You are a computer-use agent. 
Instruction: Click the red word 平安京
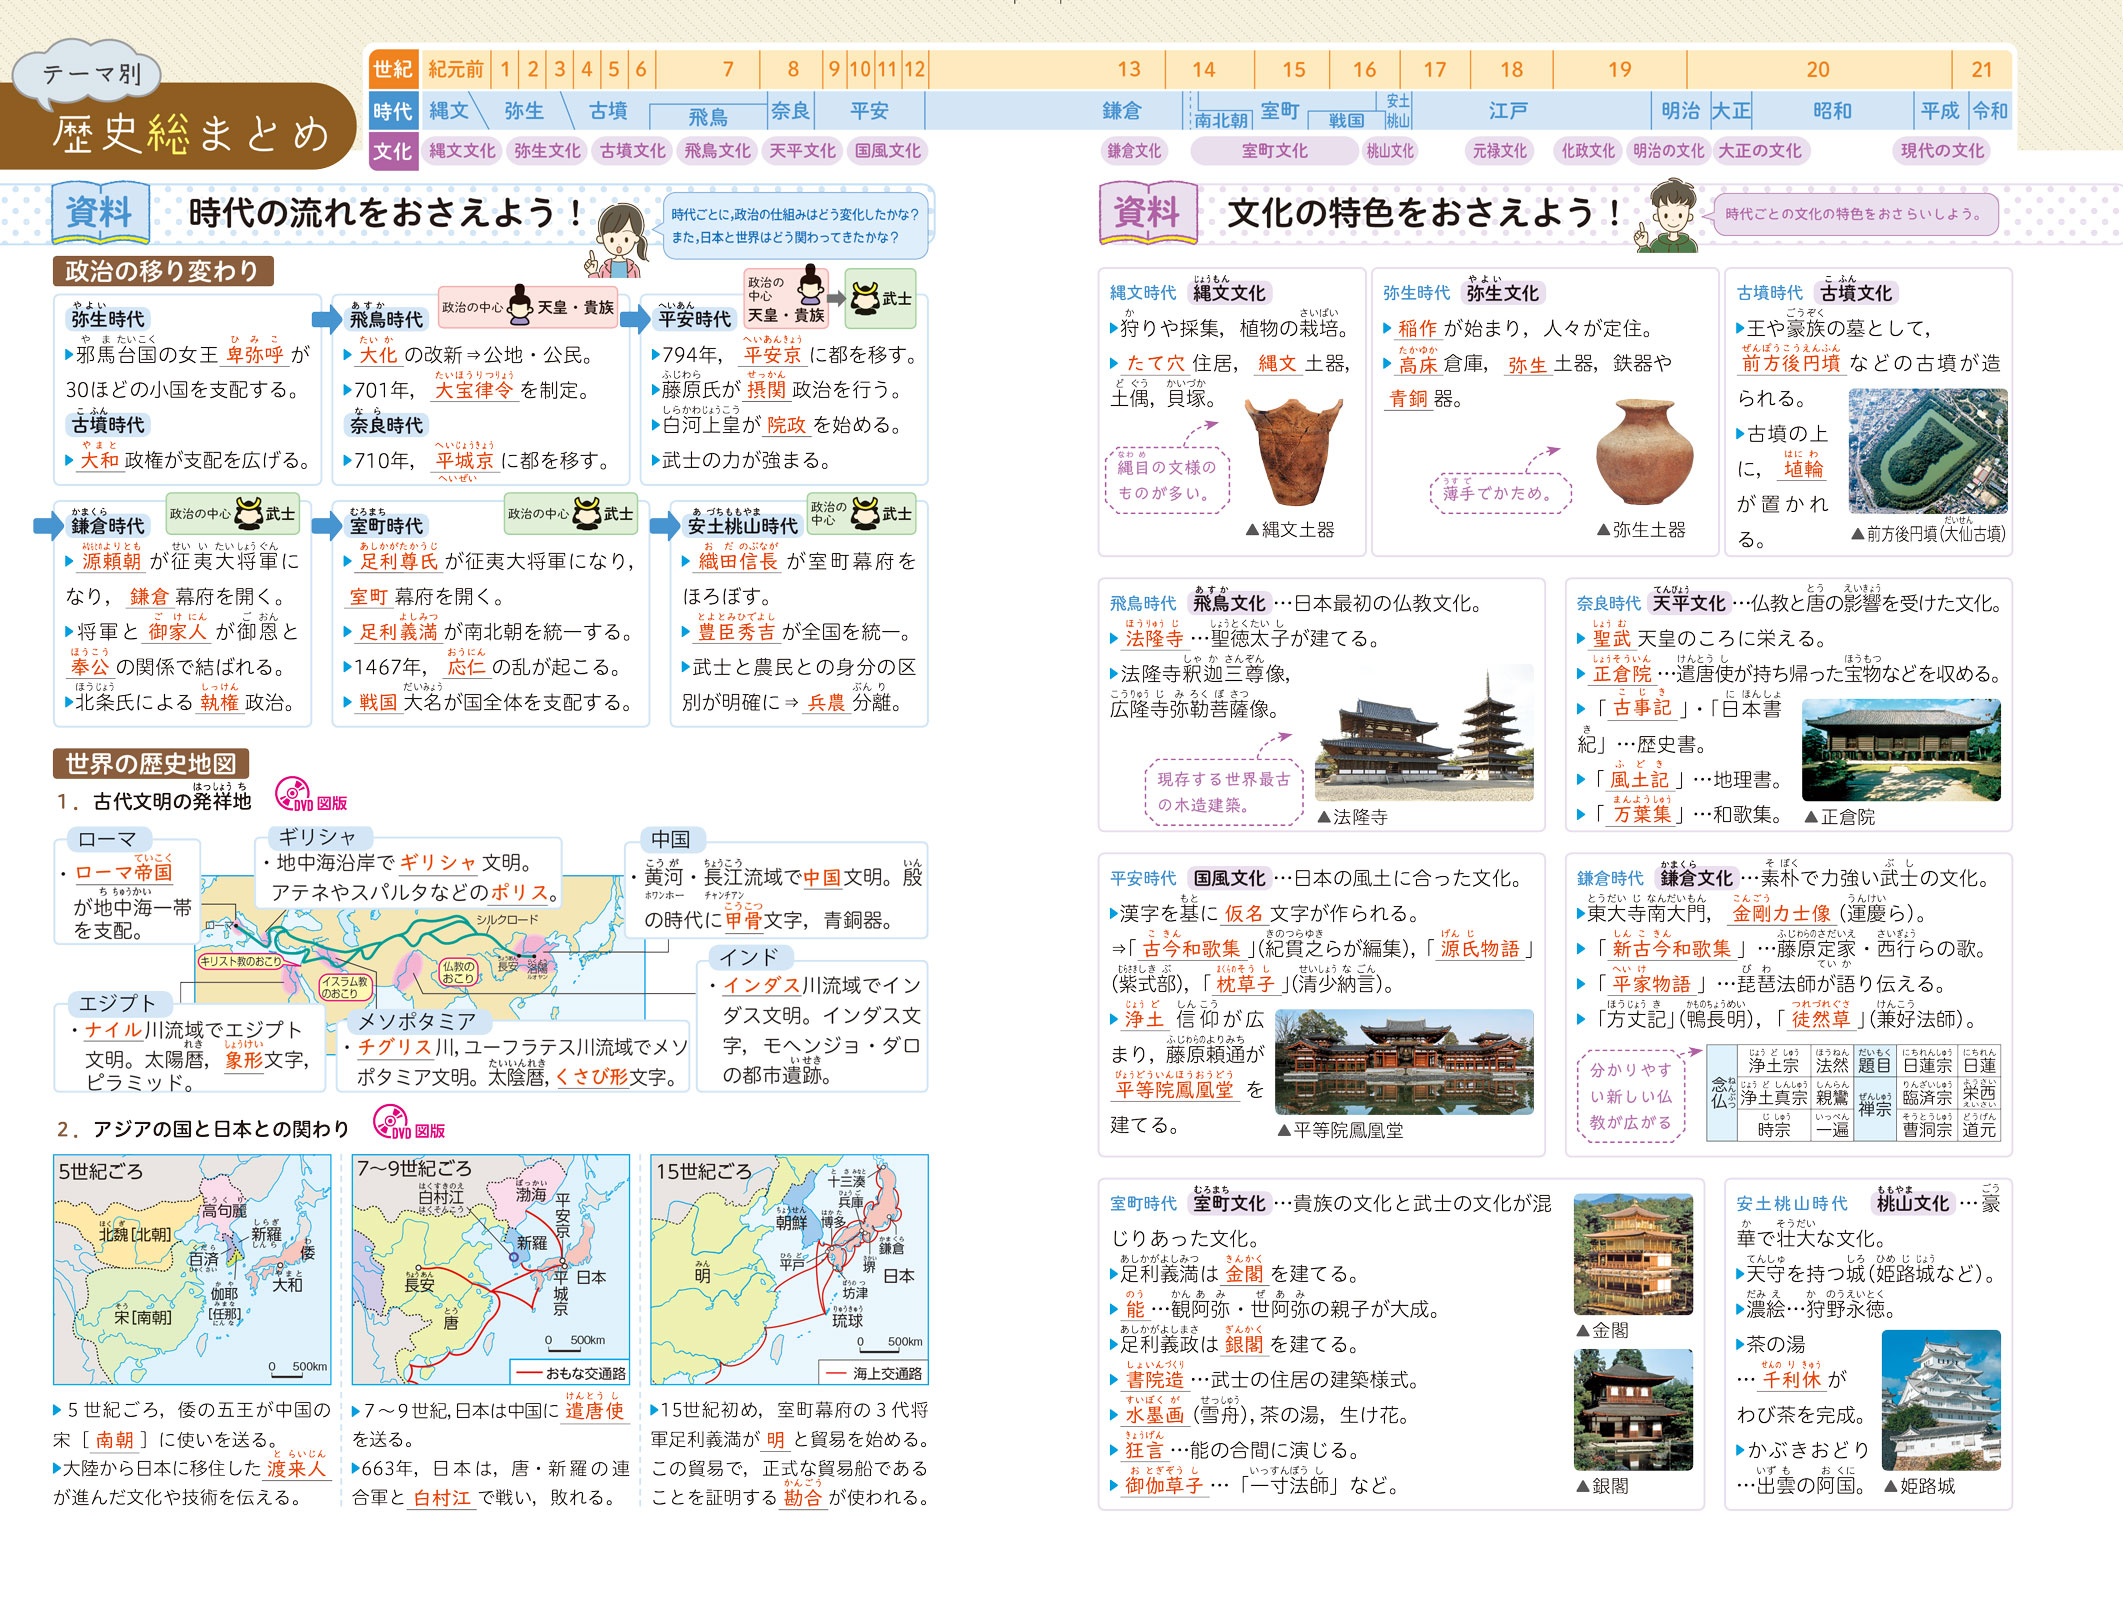[772, 355]
